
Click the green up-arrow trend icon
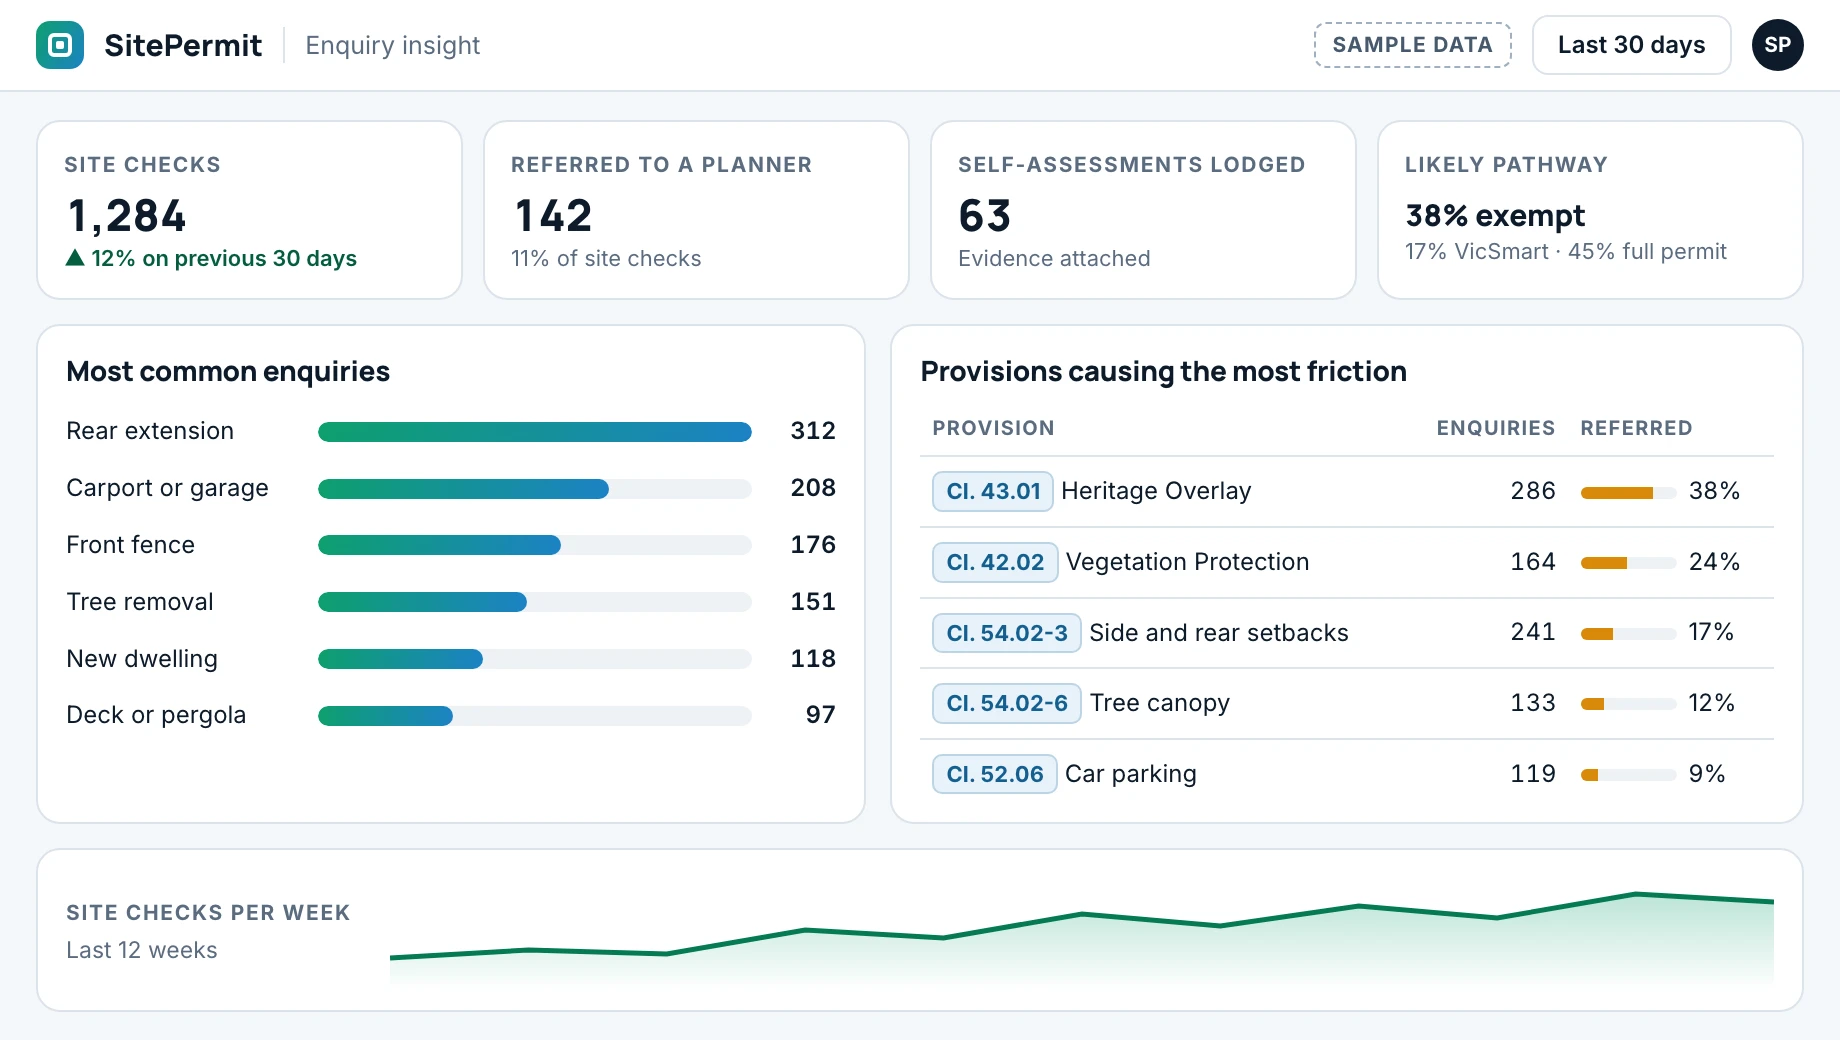point(75,258)
